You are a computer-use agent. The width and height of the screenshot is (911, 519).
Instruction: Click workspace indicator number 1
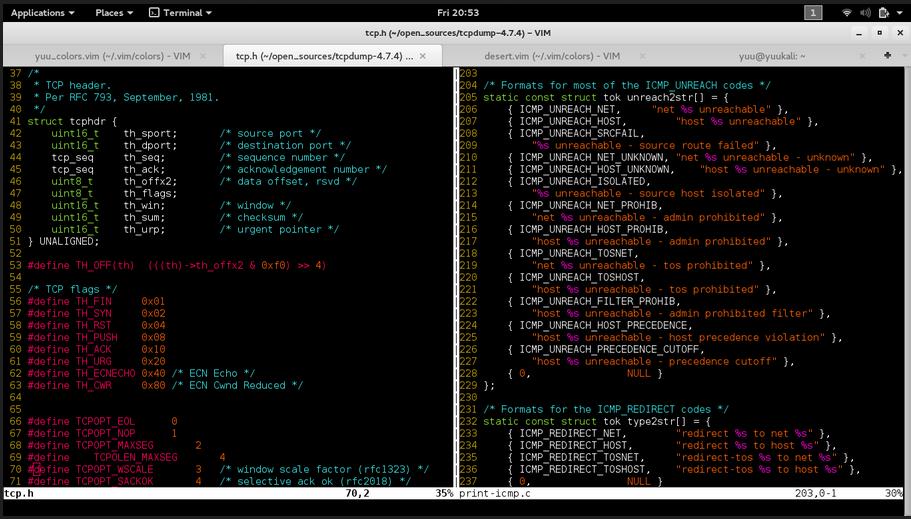(x=813, y=12)
